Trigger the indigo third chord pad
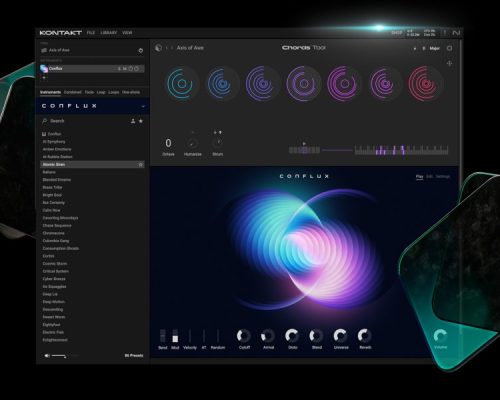 (x=263, y=84)
